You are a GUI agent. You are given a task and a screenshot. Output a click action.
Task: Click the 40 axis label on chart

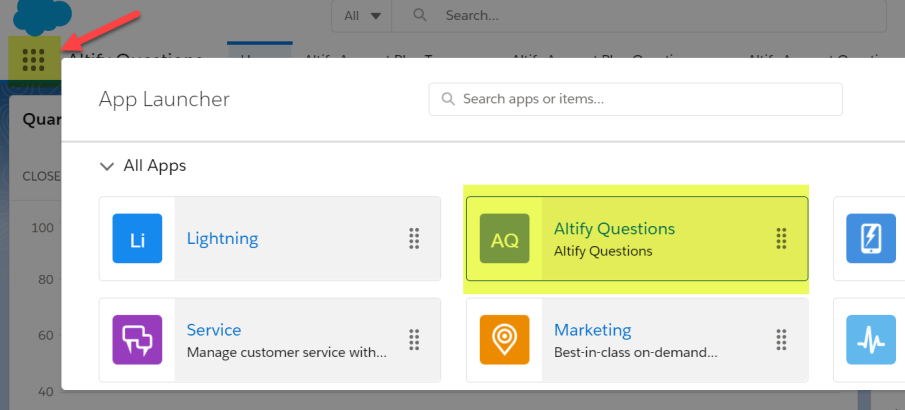[45, 392]
